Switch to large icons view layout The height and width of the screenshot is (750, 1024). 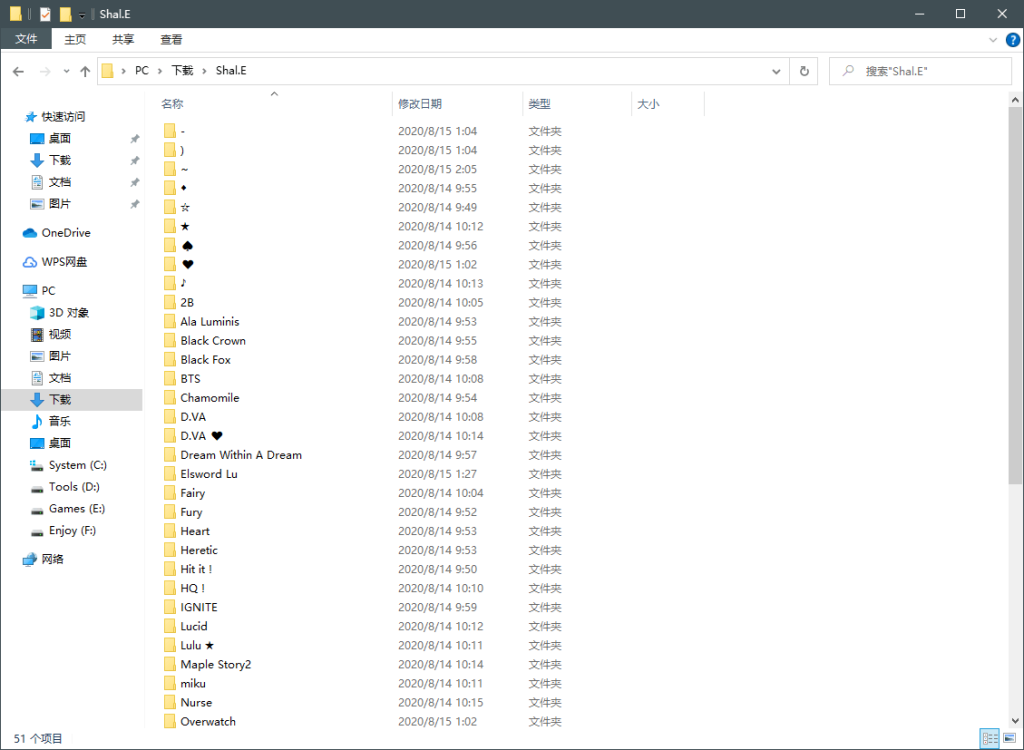(1010, 739)
